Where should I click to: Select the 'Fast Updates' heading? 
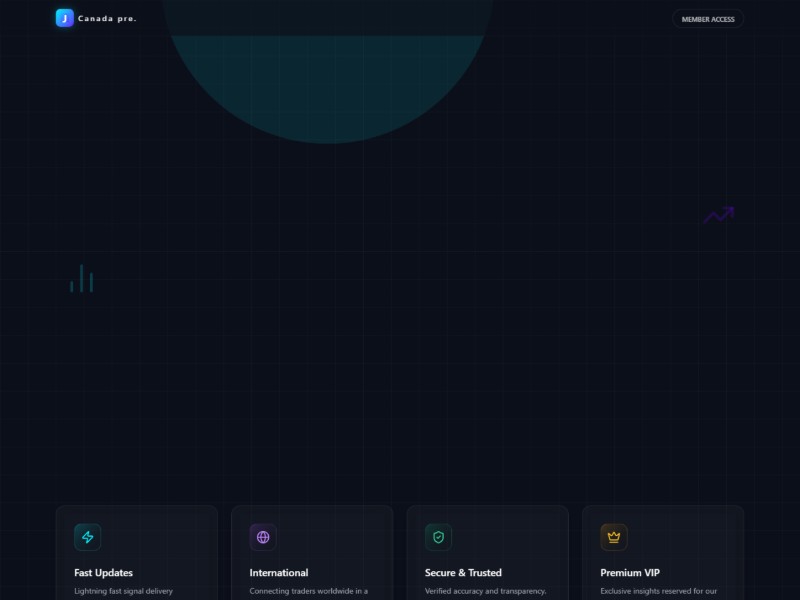[103, 573]
